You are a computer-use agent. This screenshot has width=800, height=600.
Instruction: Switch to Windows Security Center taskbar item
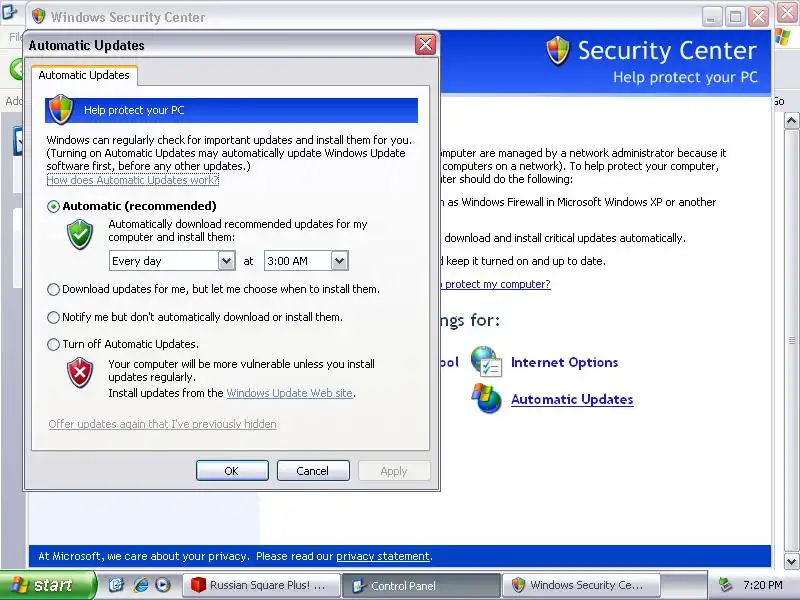[581, 585]
